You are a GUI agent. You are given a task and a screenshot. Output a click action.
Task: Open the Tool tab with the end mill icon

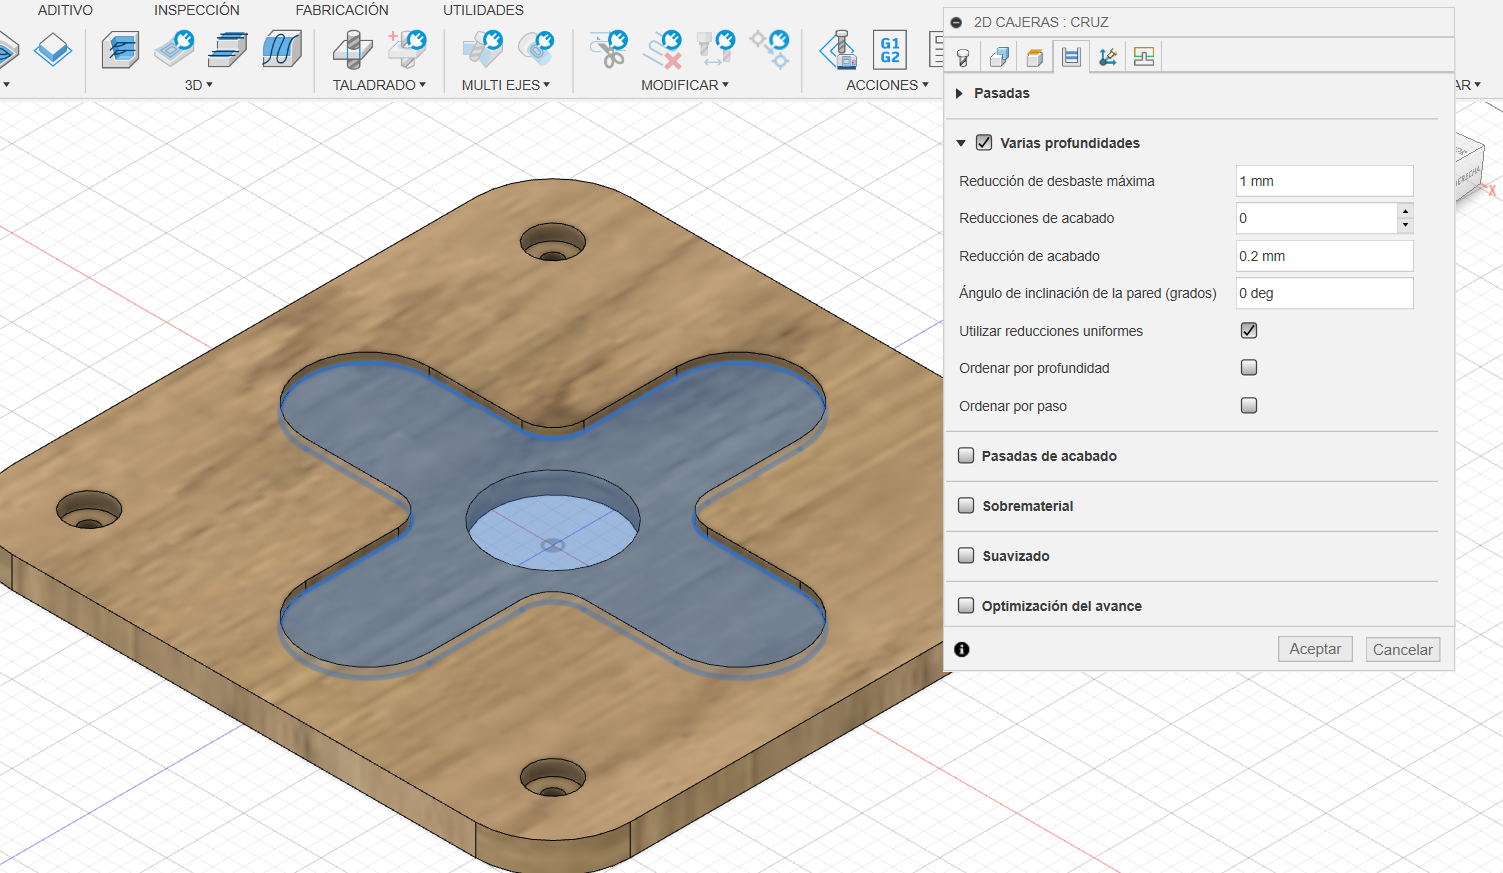pos(963,57)
